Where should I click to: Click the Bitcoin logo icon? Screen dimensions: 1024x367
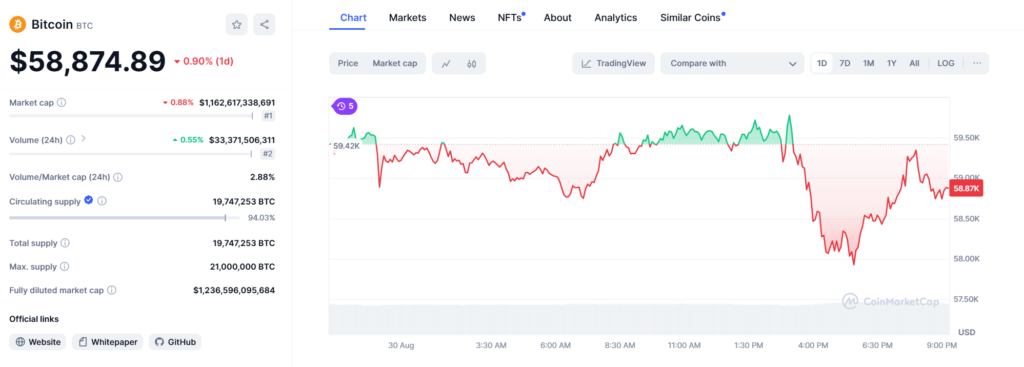coord(17,25)
